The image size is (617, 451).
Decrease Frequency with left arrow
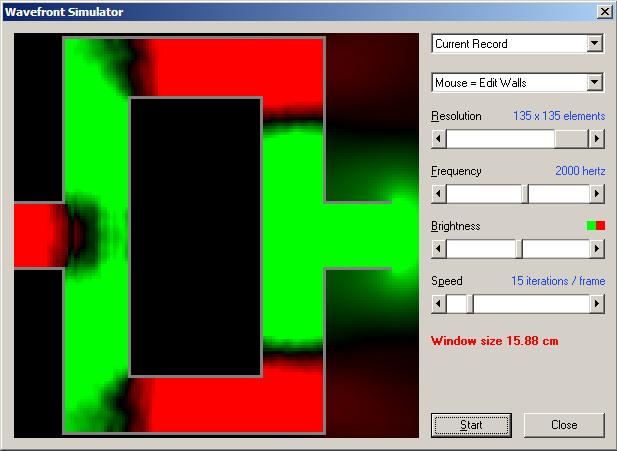coord(439,194)
